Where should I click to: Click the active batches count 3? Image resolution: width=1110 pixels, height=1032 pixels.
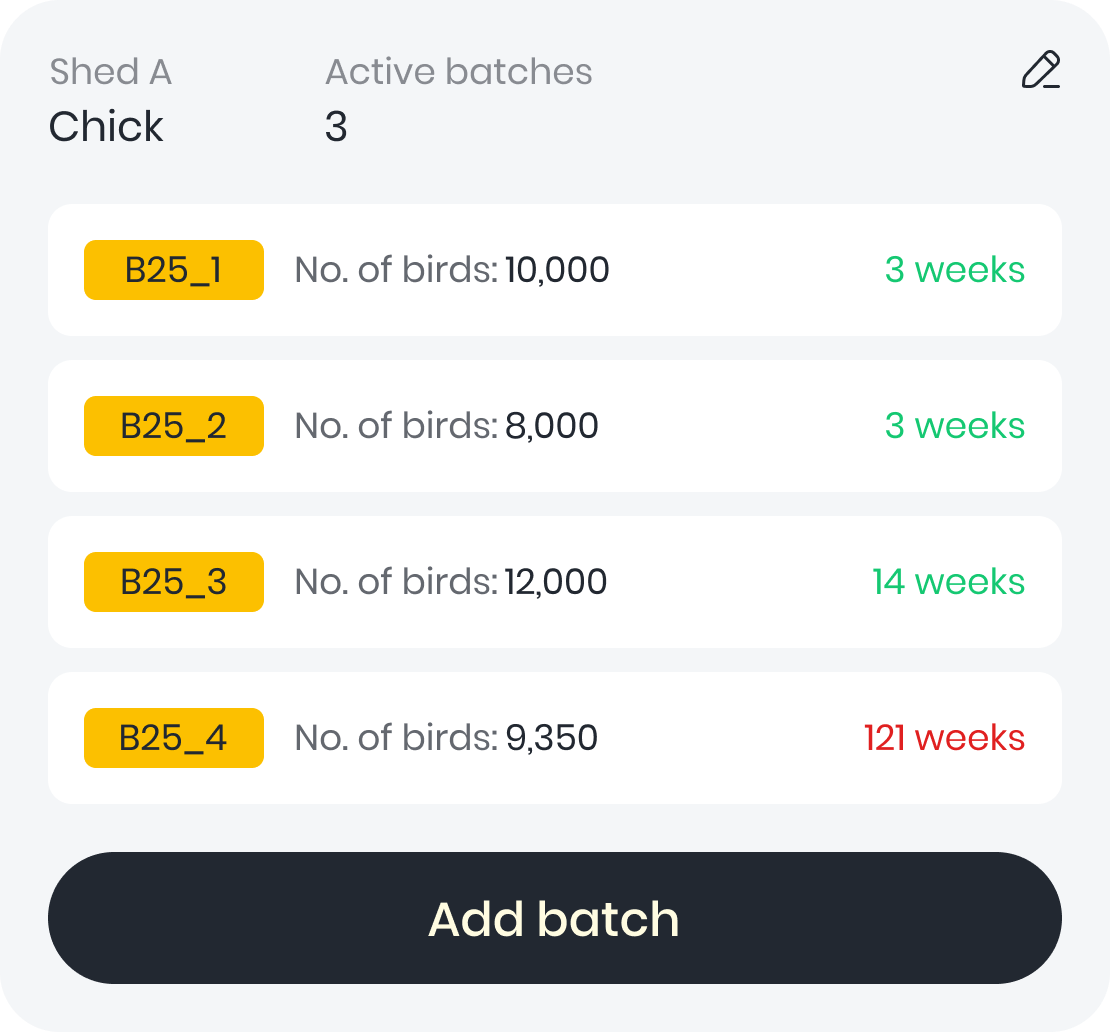pyautogui.click(x=336, y=127)
